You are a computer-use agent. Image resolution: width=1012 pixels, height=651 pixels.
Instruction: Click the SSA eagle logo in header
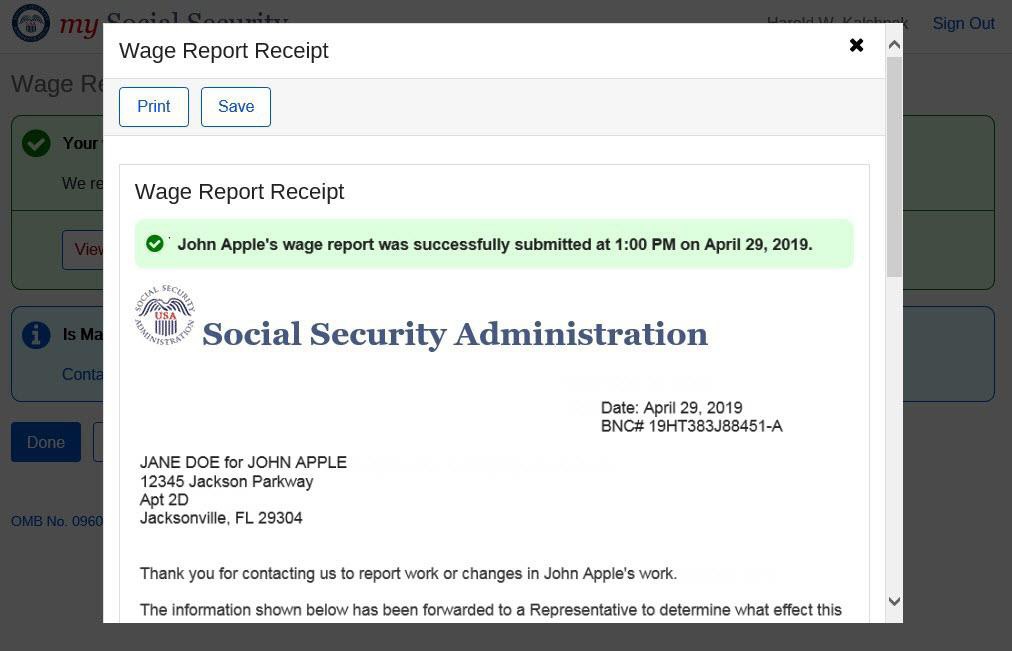pyautogui.click(x=31, y=23)
